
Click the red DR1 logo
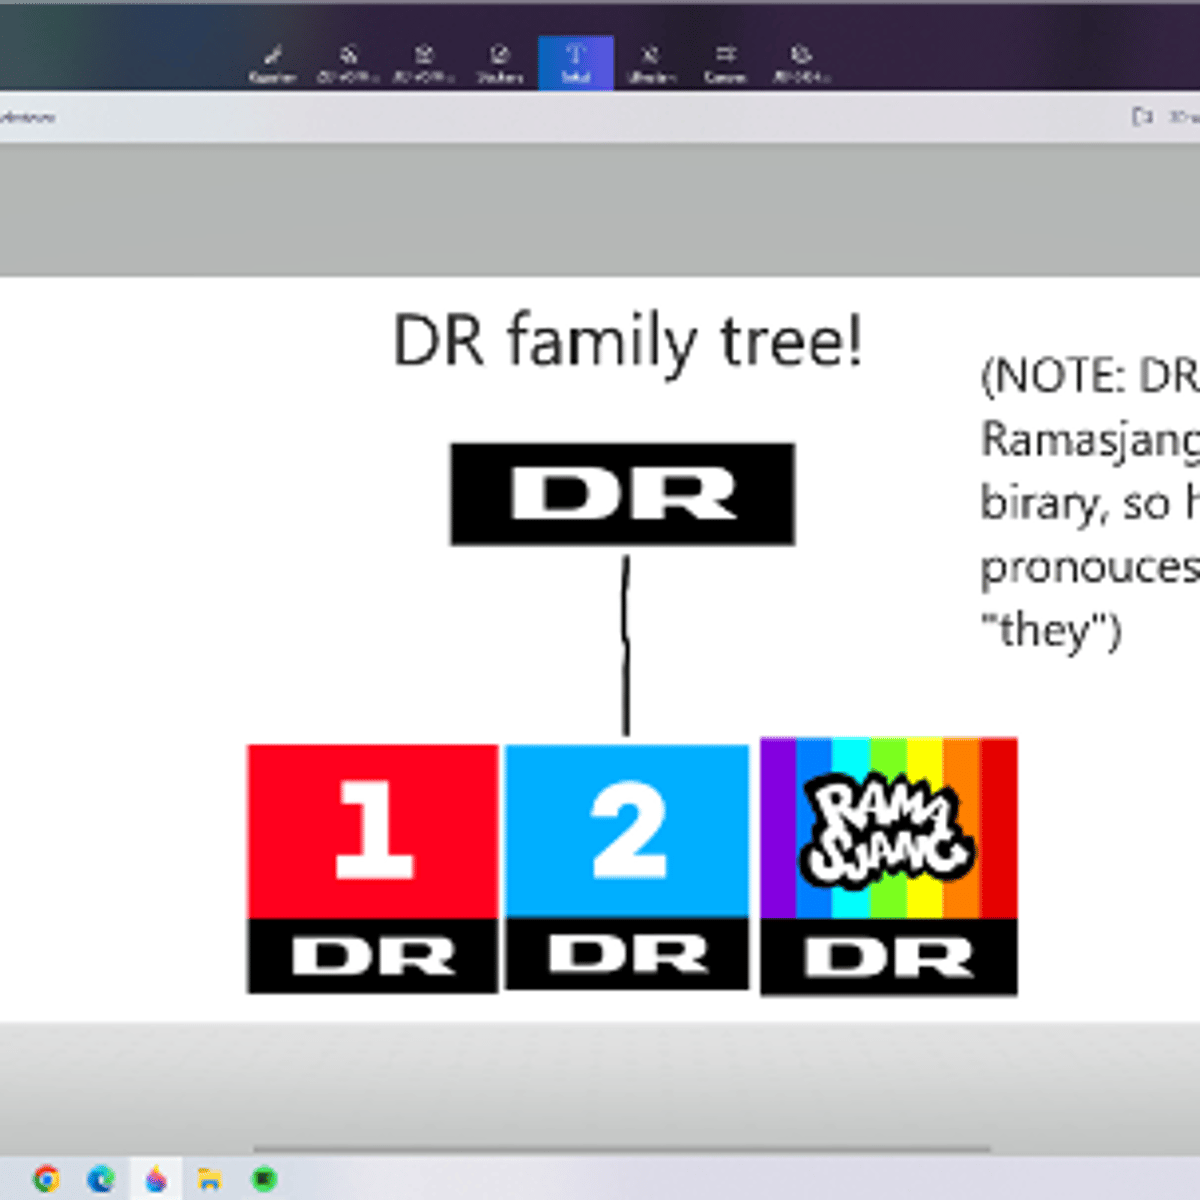[373, 868]
